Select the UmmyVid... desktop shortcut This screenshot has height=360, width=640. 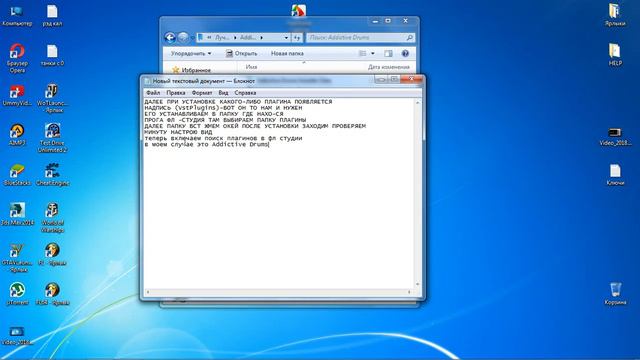pos(17,95)
